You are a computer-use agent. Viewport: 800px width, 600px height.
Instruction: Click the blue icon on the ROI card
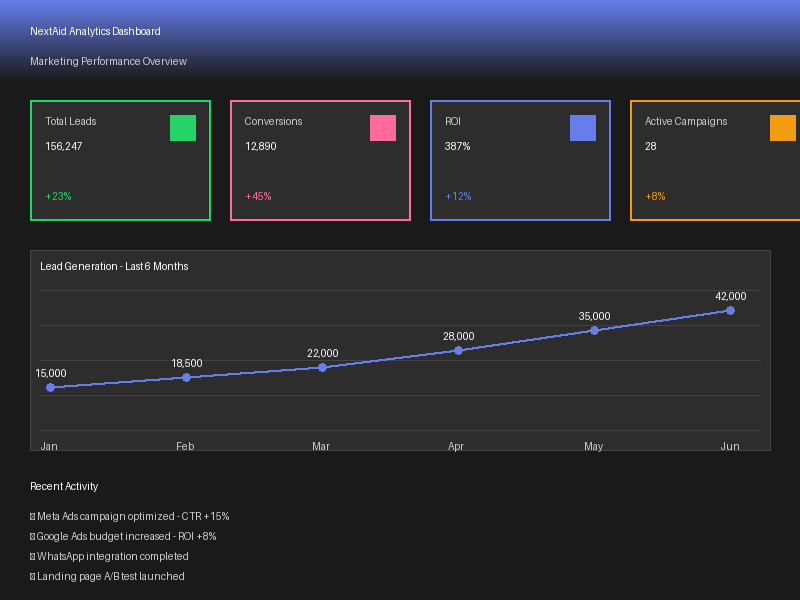(x=582, y=128)
